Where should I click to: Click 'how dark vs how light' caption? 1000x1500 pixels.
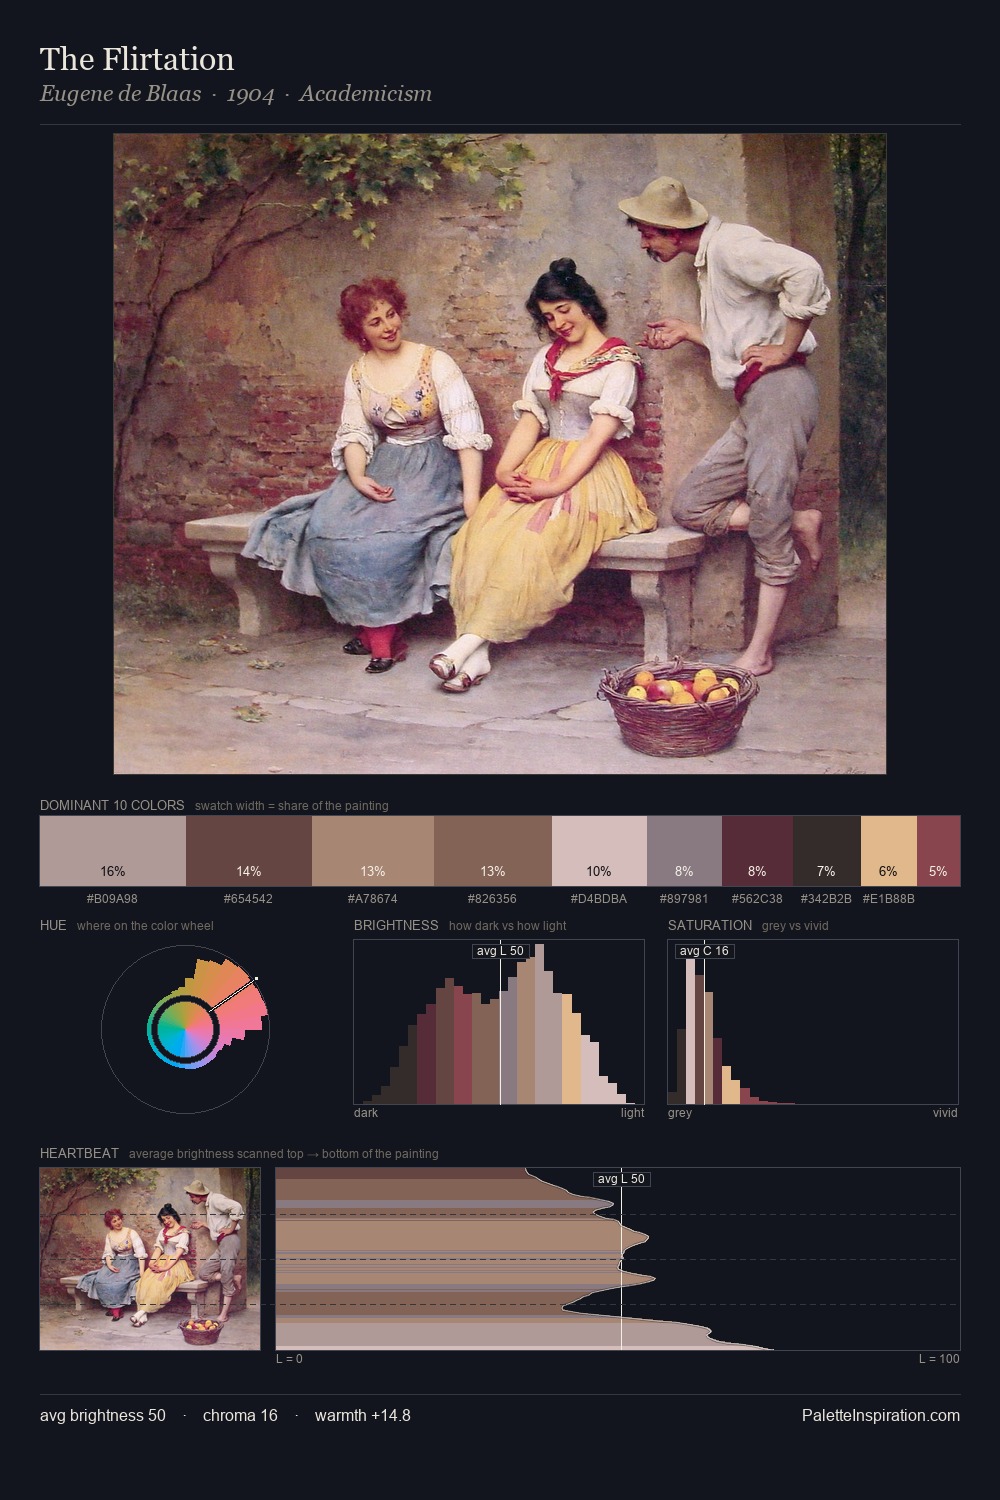508,926
